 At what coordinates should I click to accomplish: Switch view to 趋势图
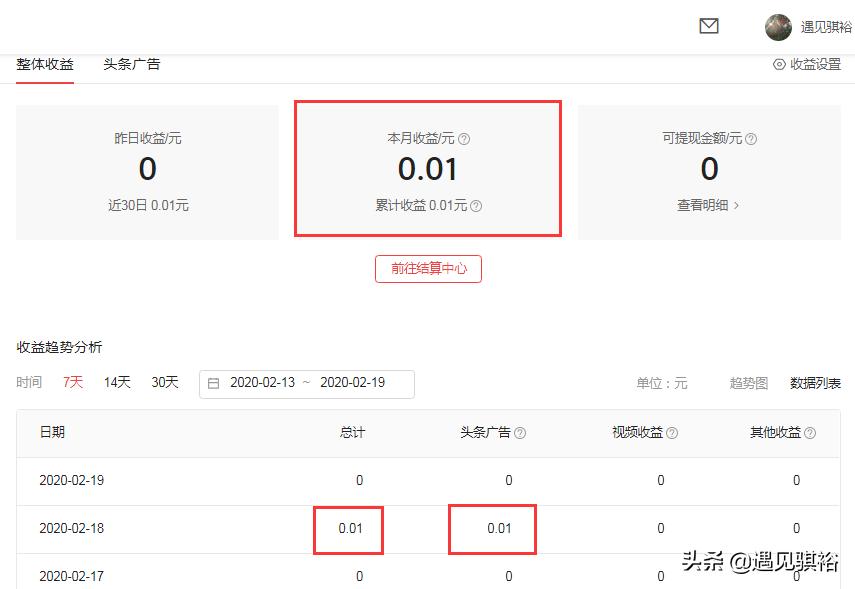748,382
